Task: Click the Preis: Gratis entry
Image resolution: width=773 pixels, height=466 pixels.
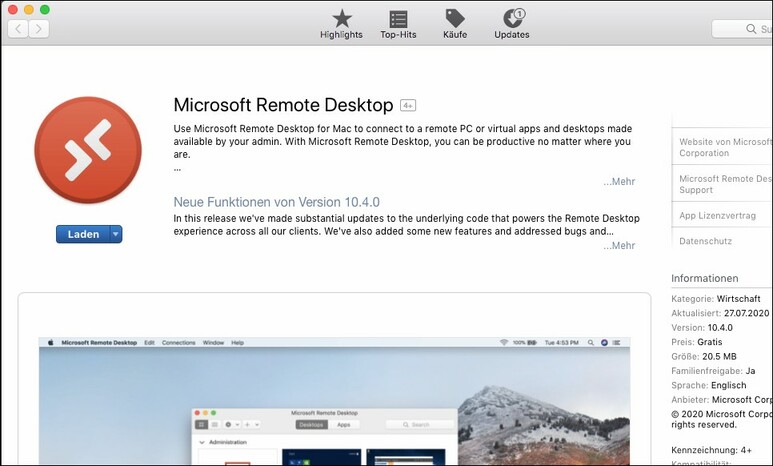Action: point(697,342)
